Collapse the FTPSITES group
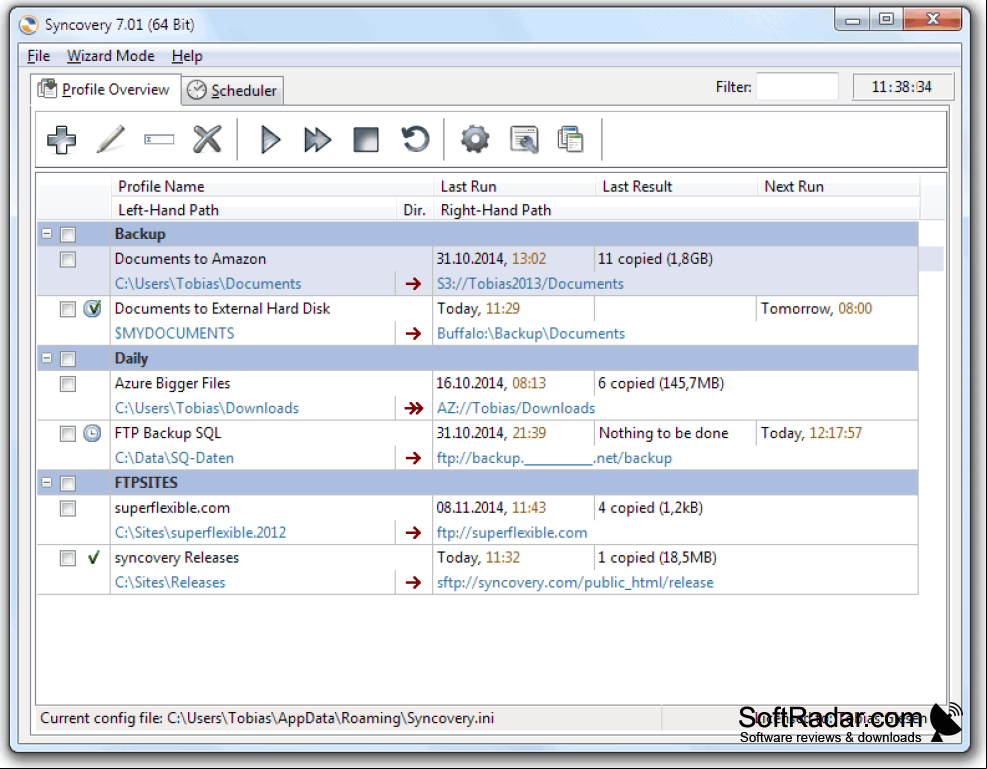Image resolution: width=987 pixels, height=769 pixels. [47, 483]
